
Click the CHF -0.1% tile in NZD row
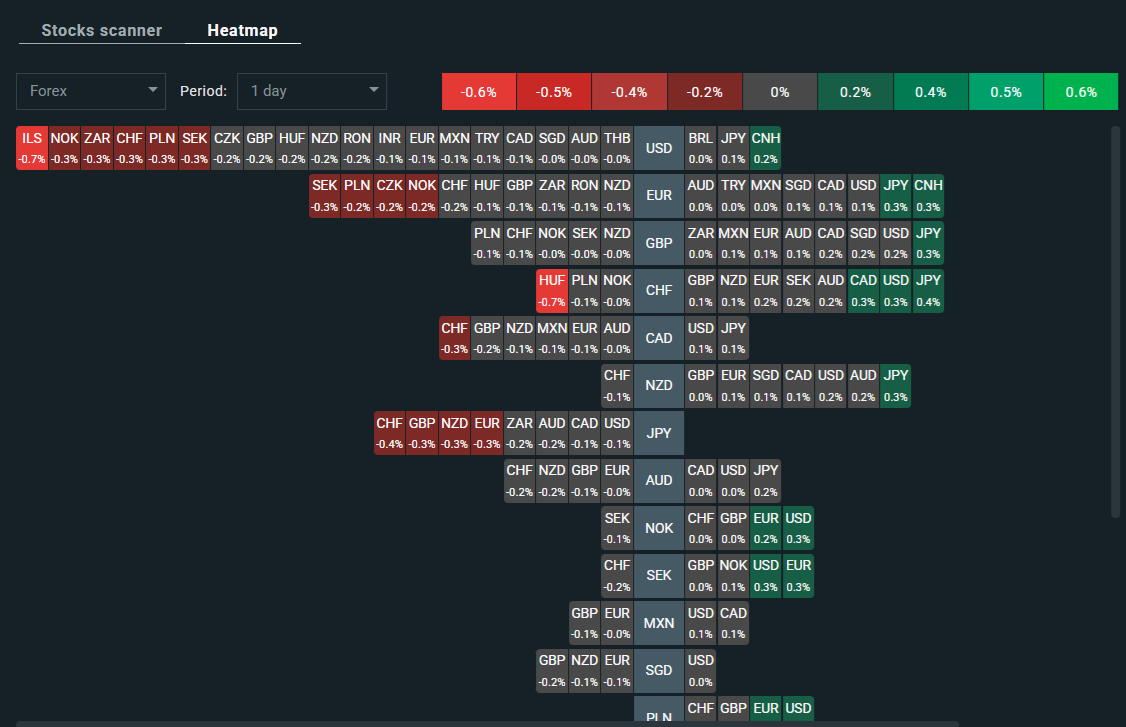(617, 385)
